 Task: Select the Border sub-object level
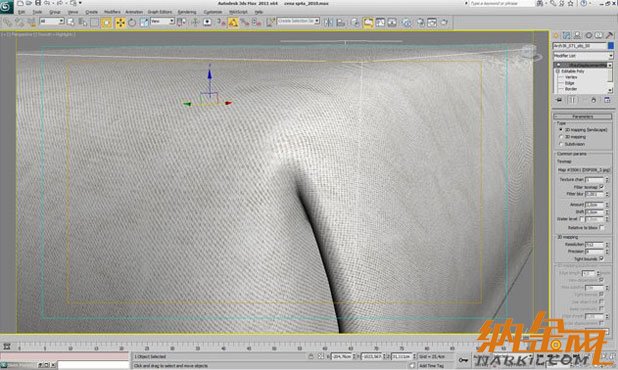(571, 89)
